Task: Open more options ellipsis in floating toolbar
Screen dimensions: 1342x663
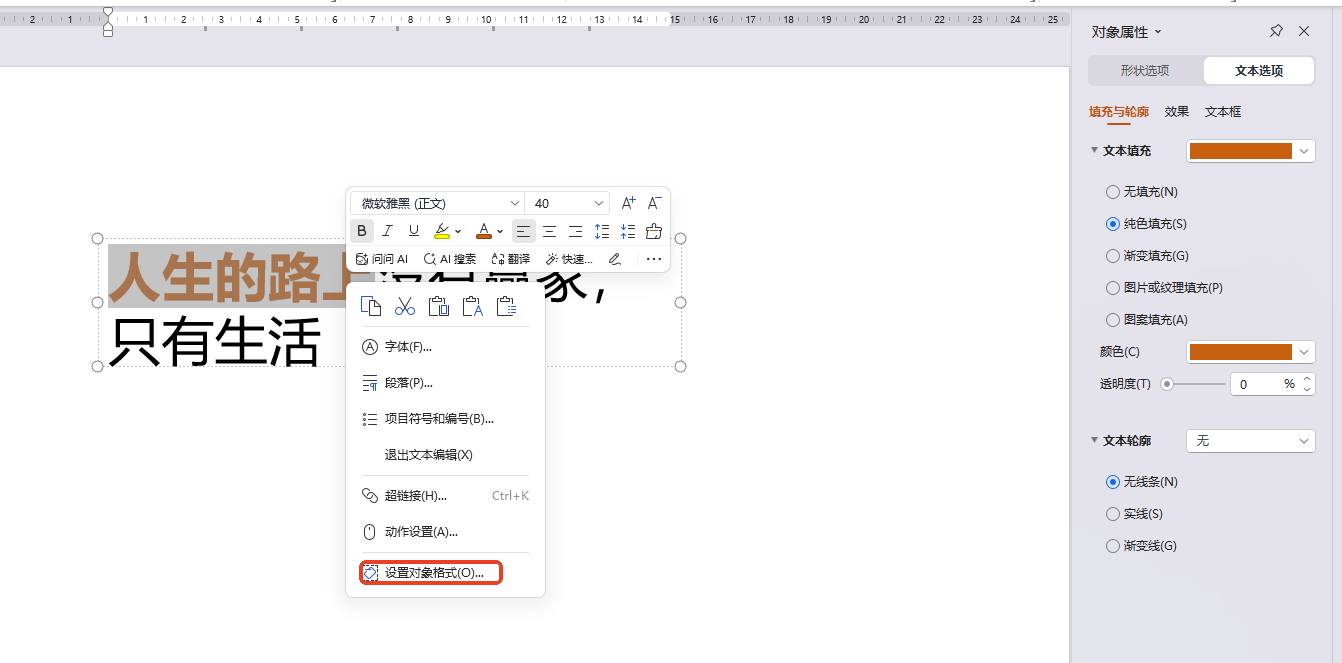Action: [x=654, y=259]
